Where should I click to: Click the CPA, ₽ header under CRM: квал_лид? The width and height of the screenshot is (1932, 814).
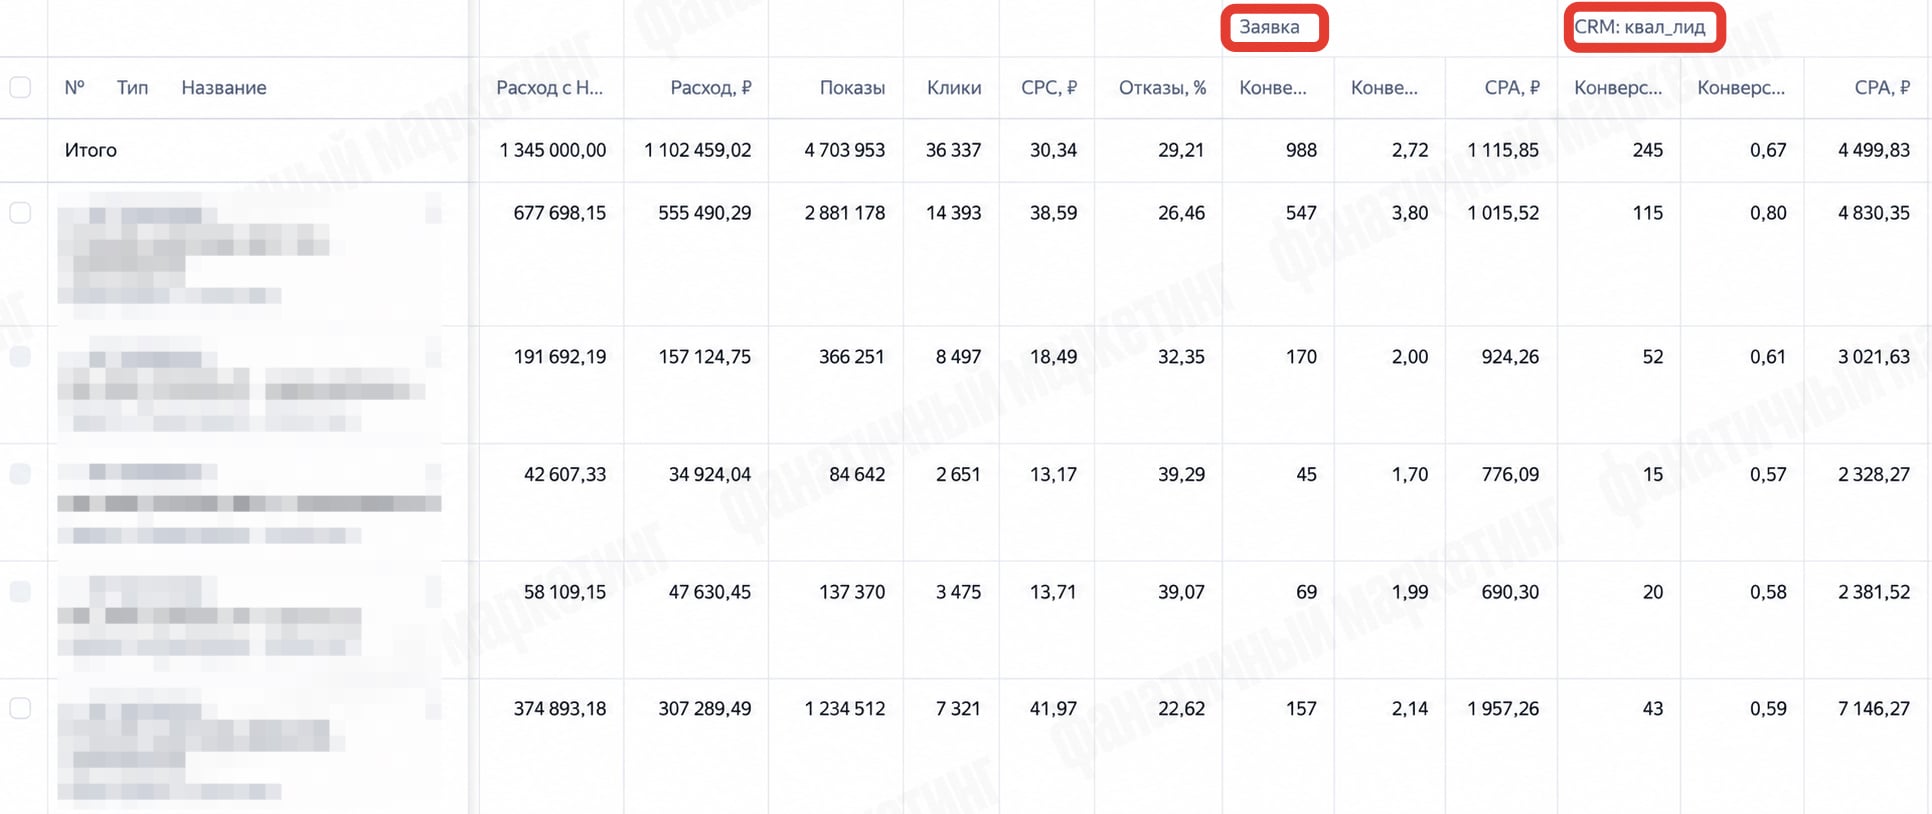(1882, 88)
